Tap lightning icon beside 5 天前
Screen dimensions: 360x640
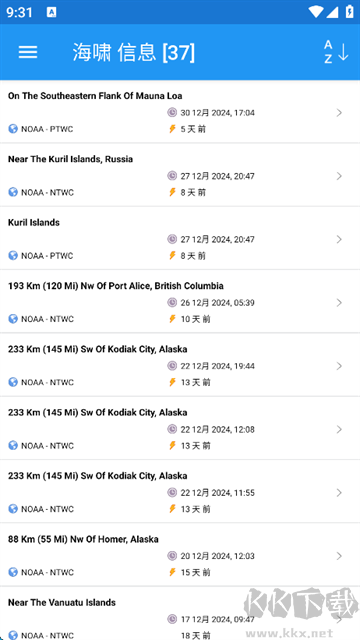click(172, 129)
